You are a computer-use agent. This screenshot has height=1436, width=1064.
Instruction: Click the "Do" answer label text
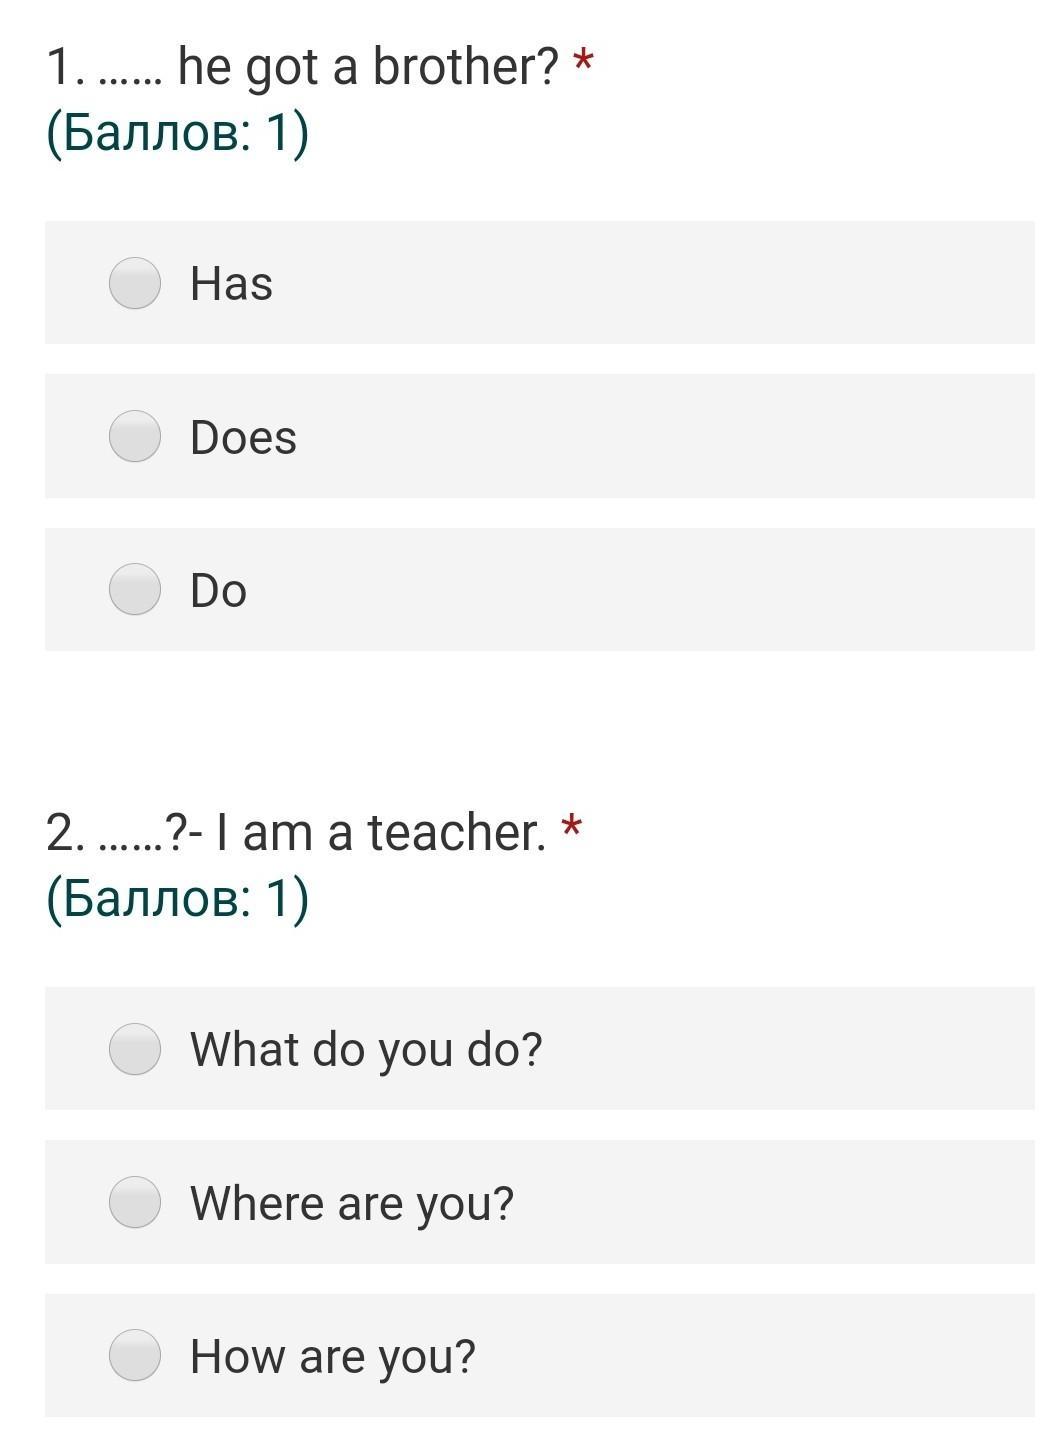[x=218, y=590]
